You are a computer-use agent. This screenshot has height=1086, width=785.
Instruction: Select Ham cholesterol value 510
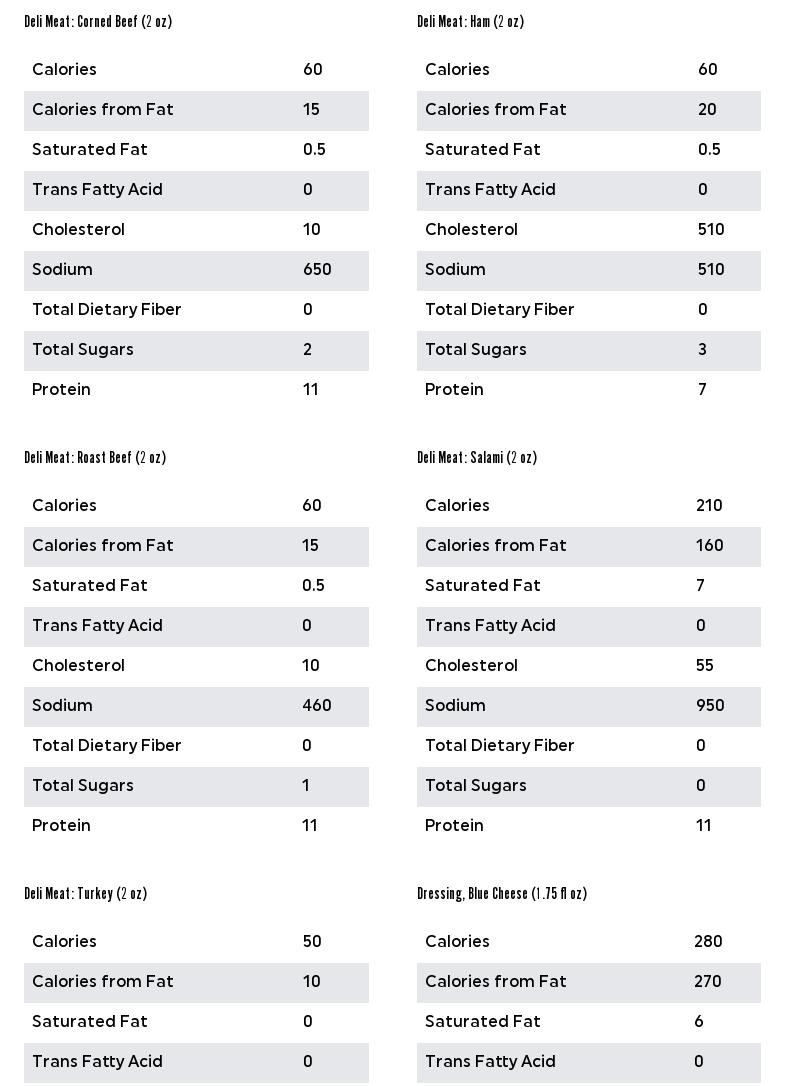tap(711, 230)
